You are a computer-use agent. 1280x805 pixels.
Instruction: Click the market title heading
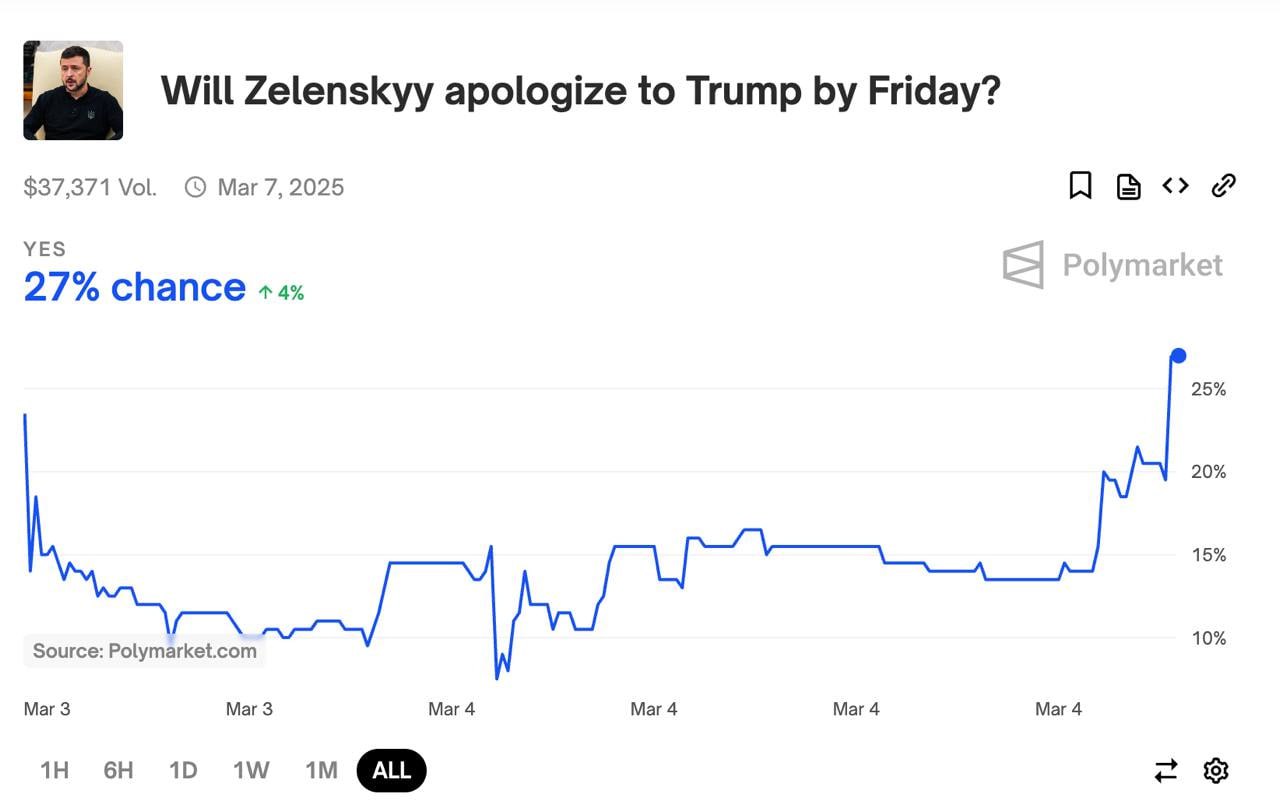pyautogui.click(x=580, y=91)
